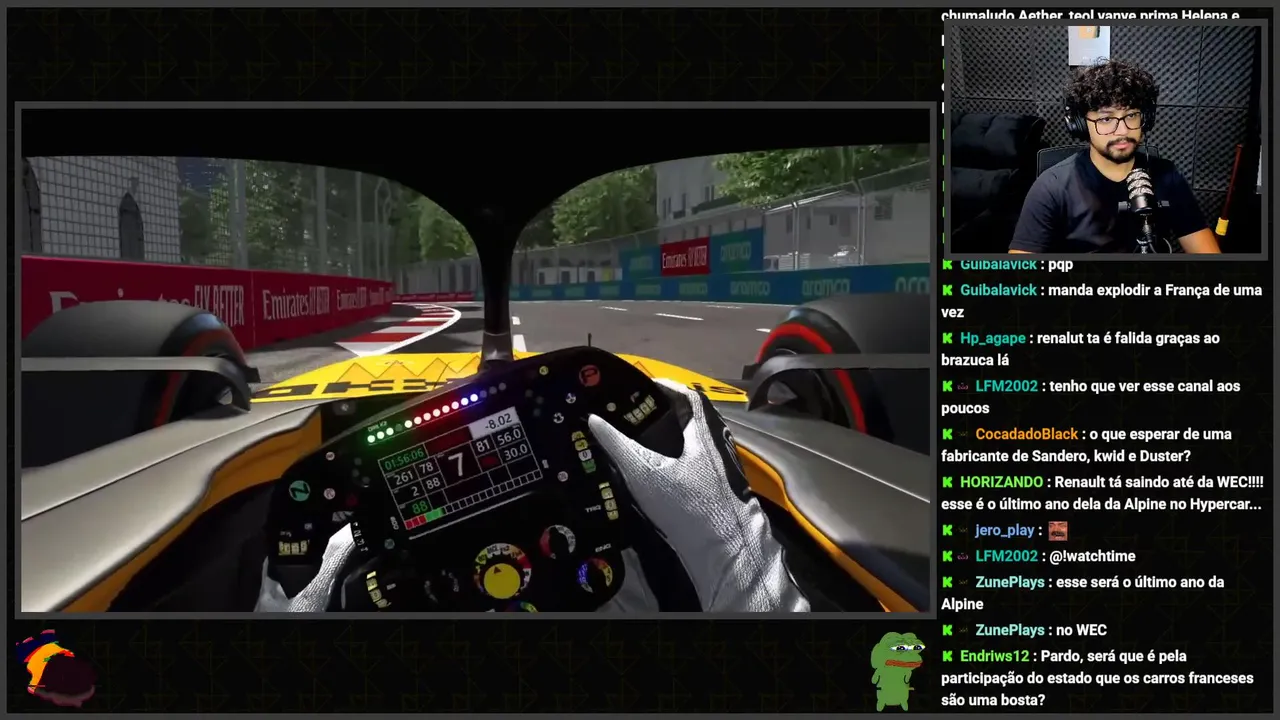Click the racing game video feed

[x=476, y=360]
